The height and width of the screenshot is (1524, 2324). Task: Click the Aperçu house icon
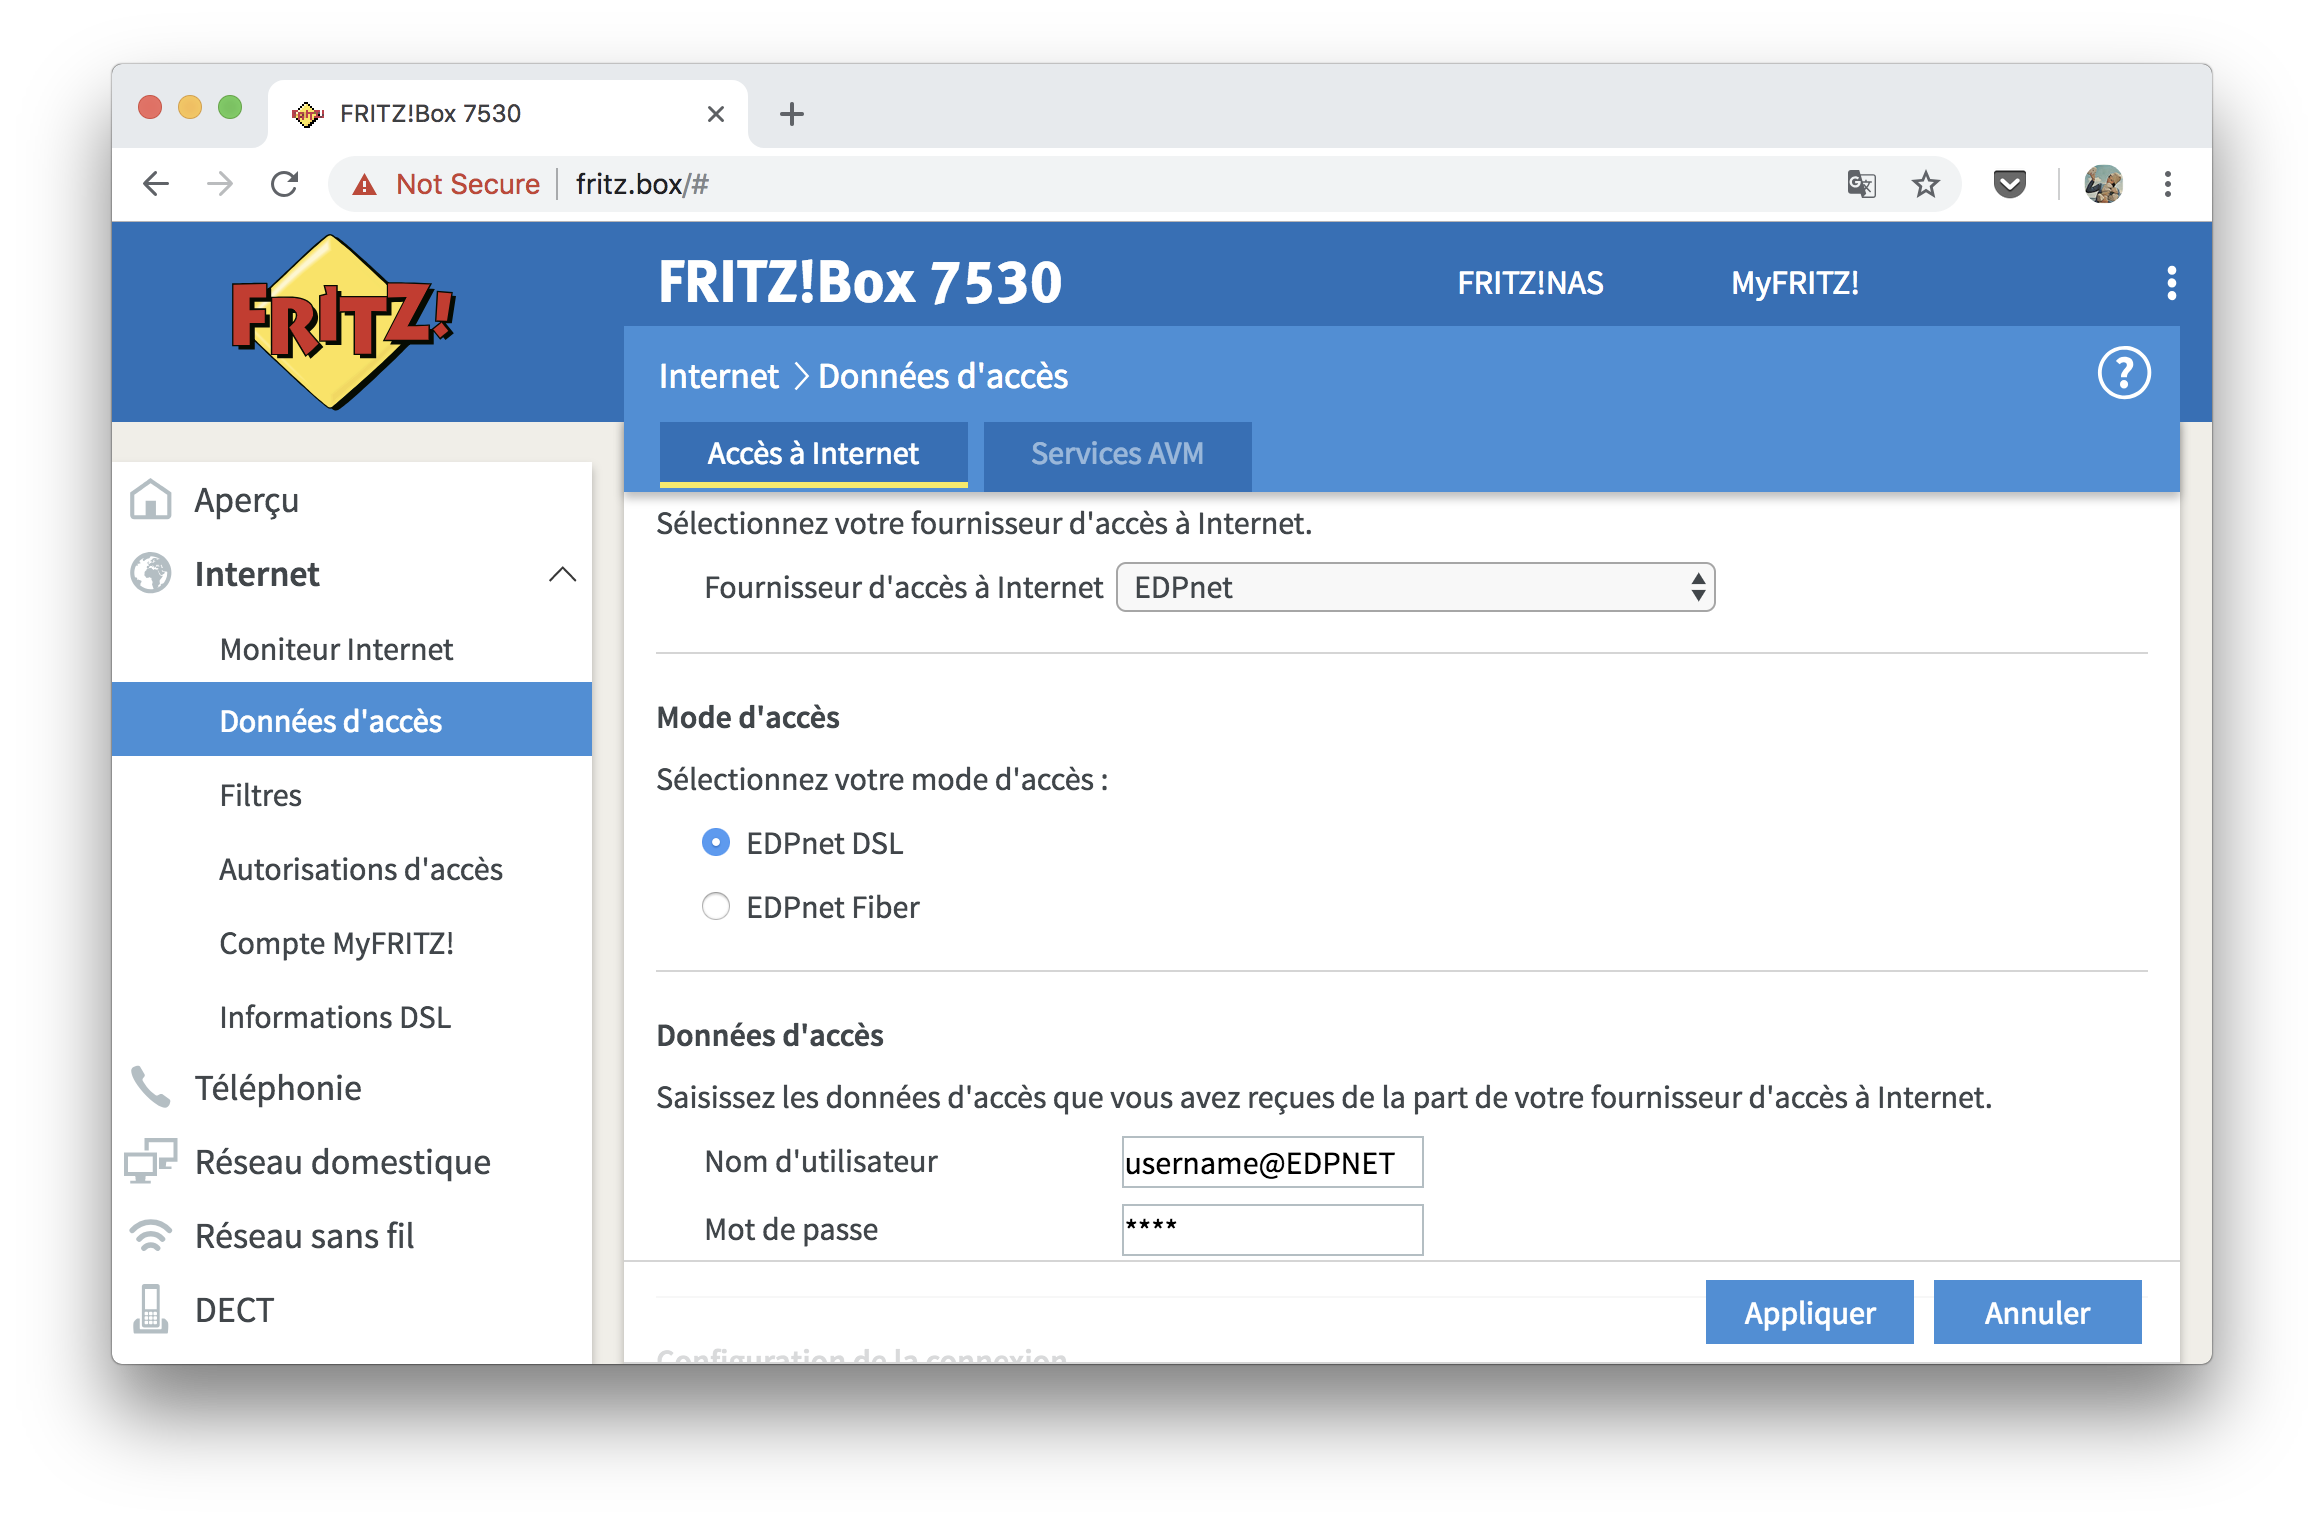(151, 499)
